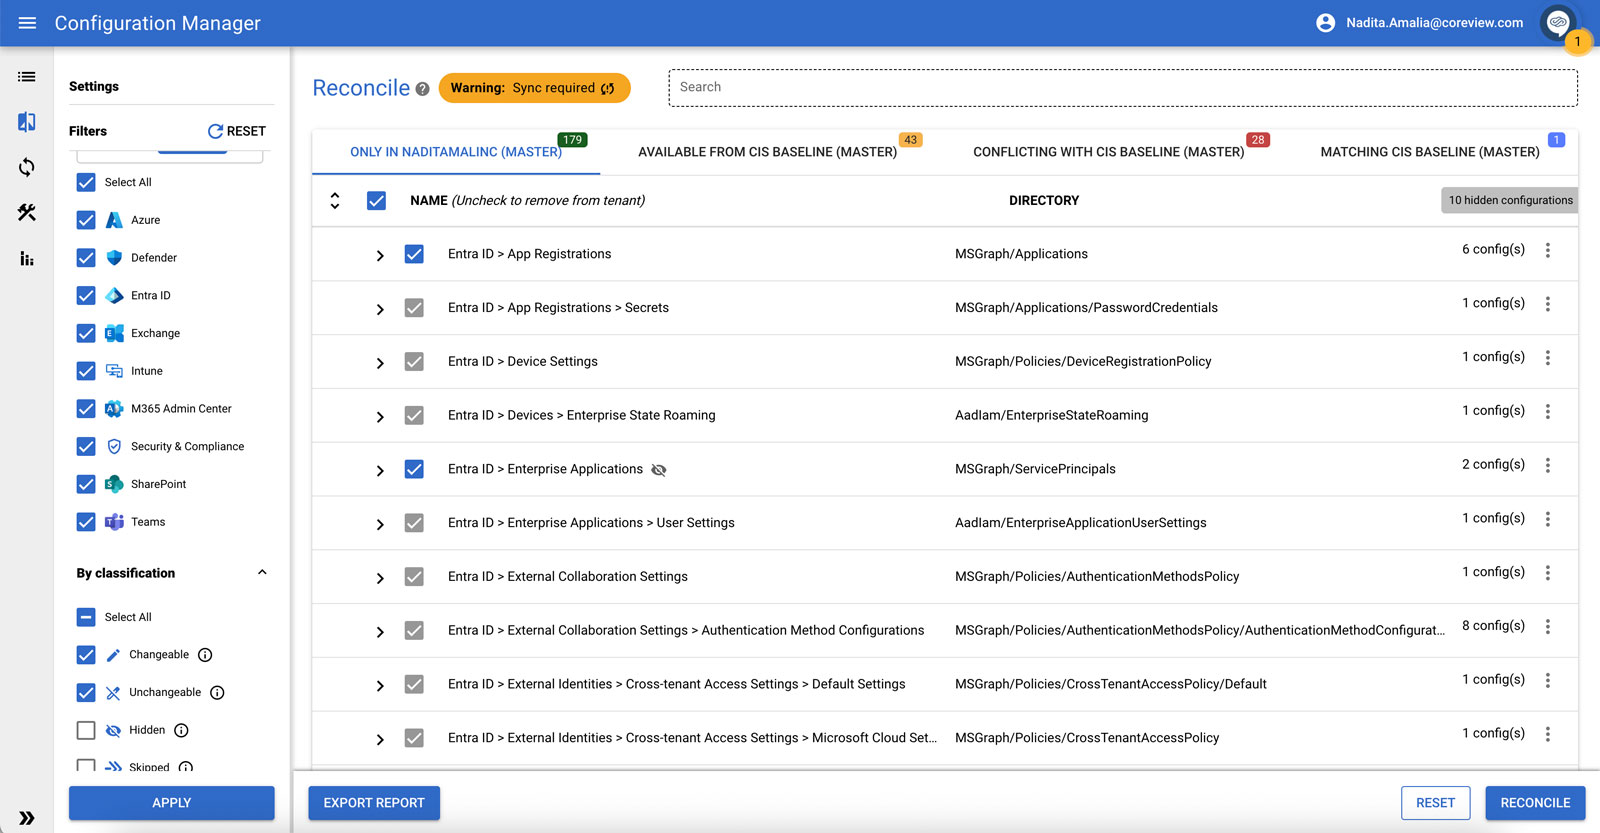This screenshot has height=833, width=1600.
Task: Uncheck the Entra ID filter checkbox
Action: point(86,296)
